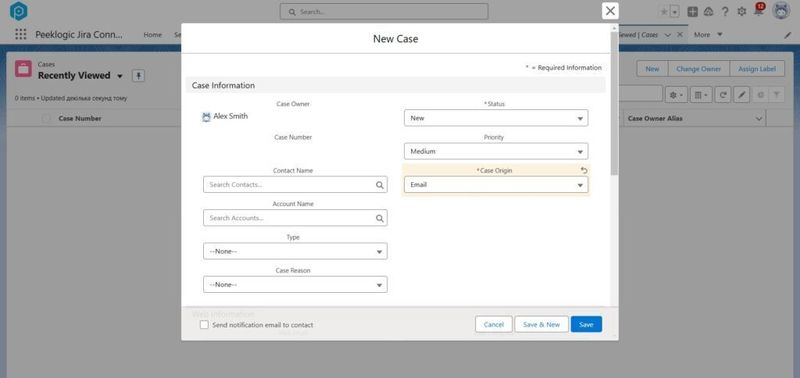Open the App Launcher grid icon
Image resolution: width=800 pixels, height=378 pixels.
(20, 34)
